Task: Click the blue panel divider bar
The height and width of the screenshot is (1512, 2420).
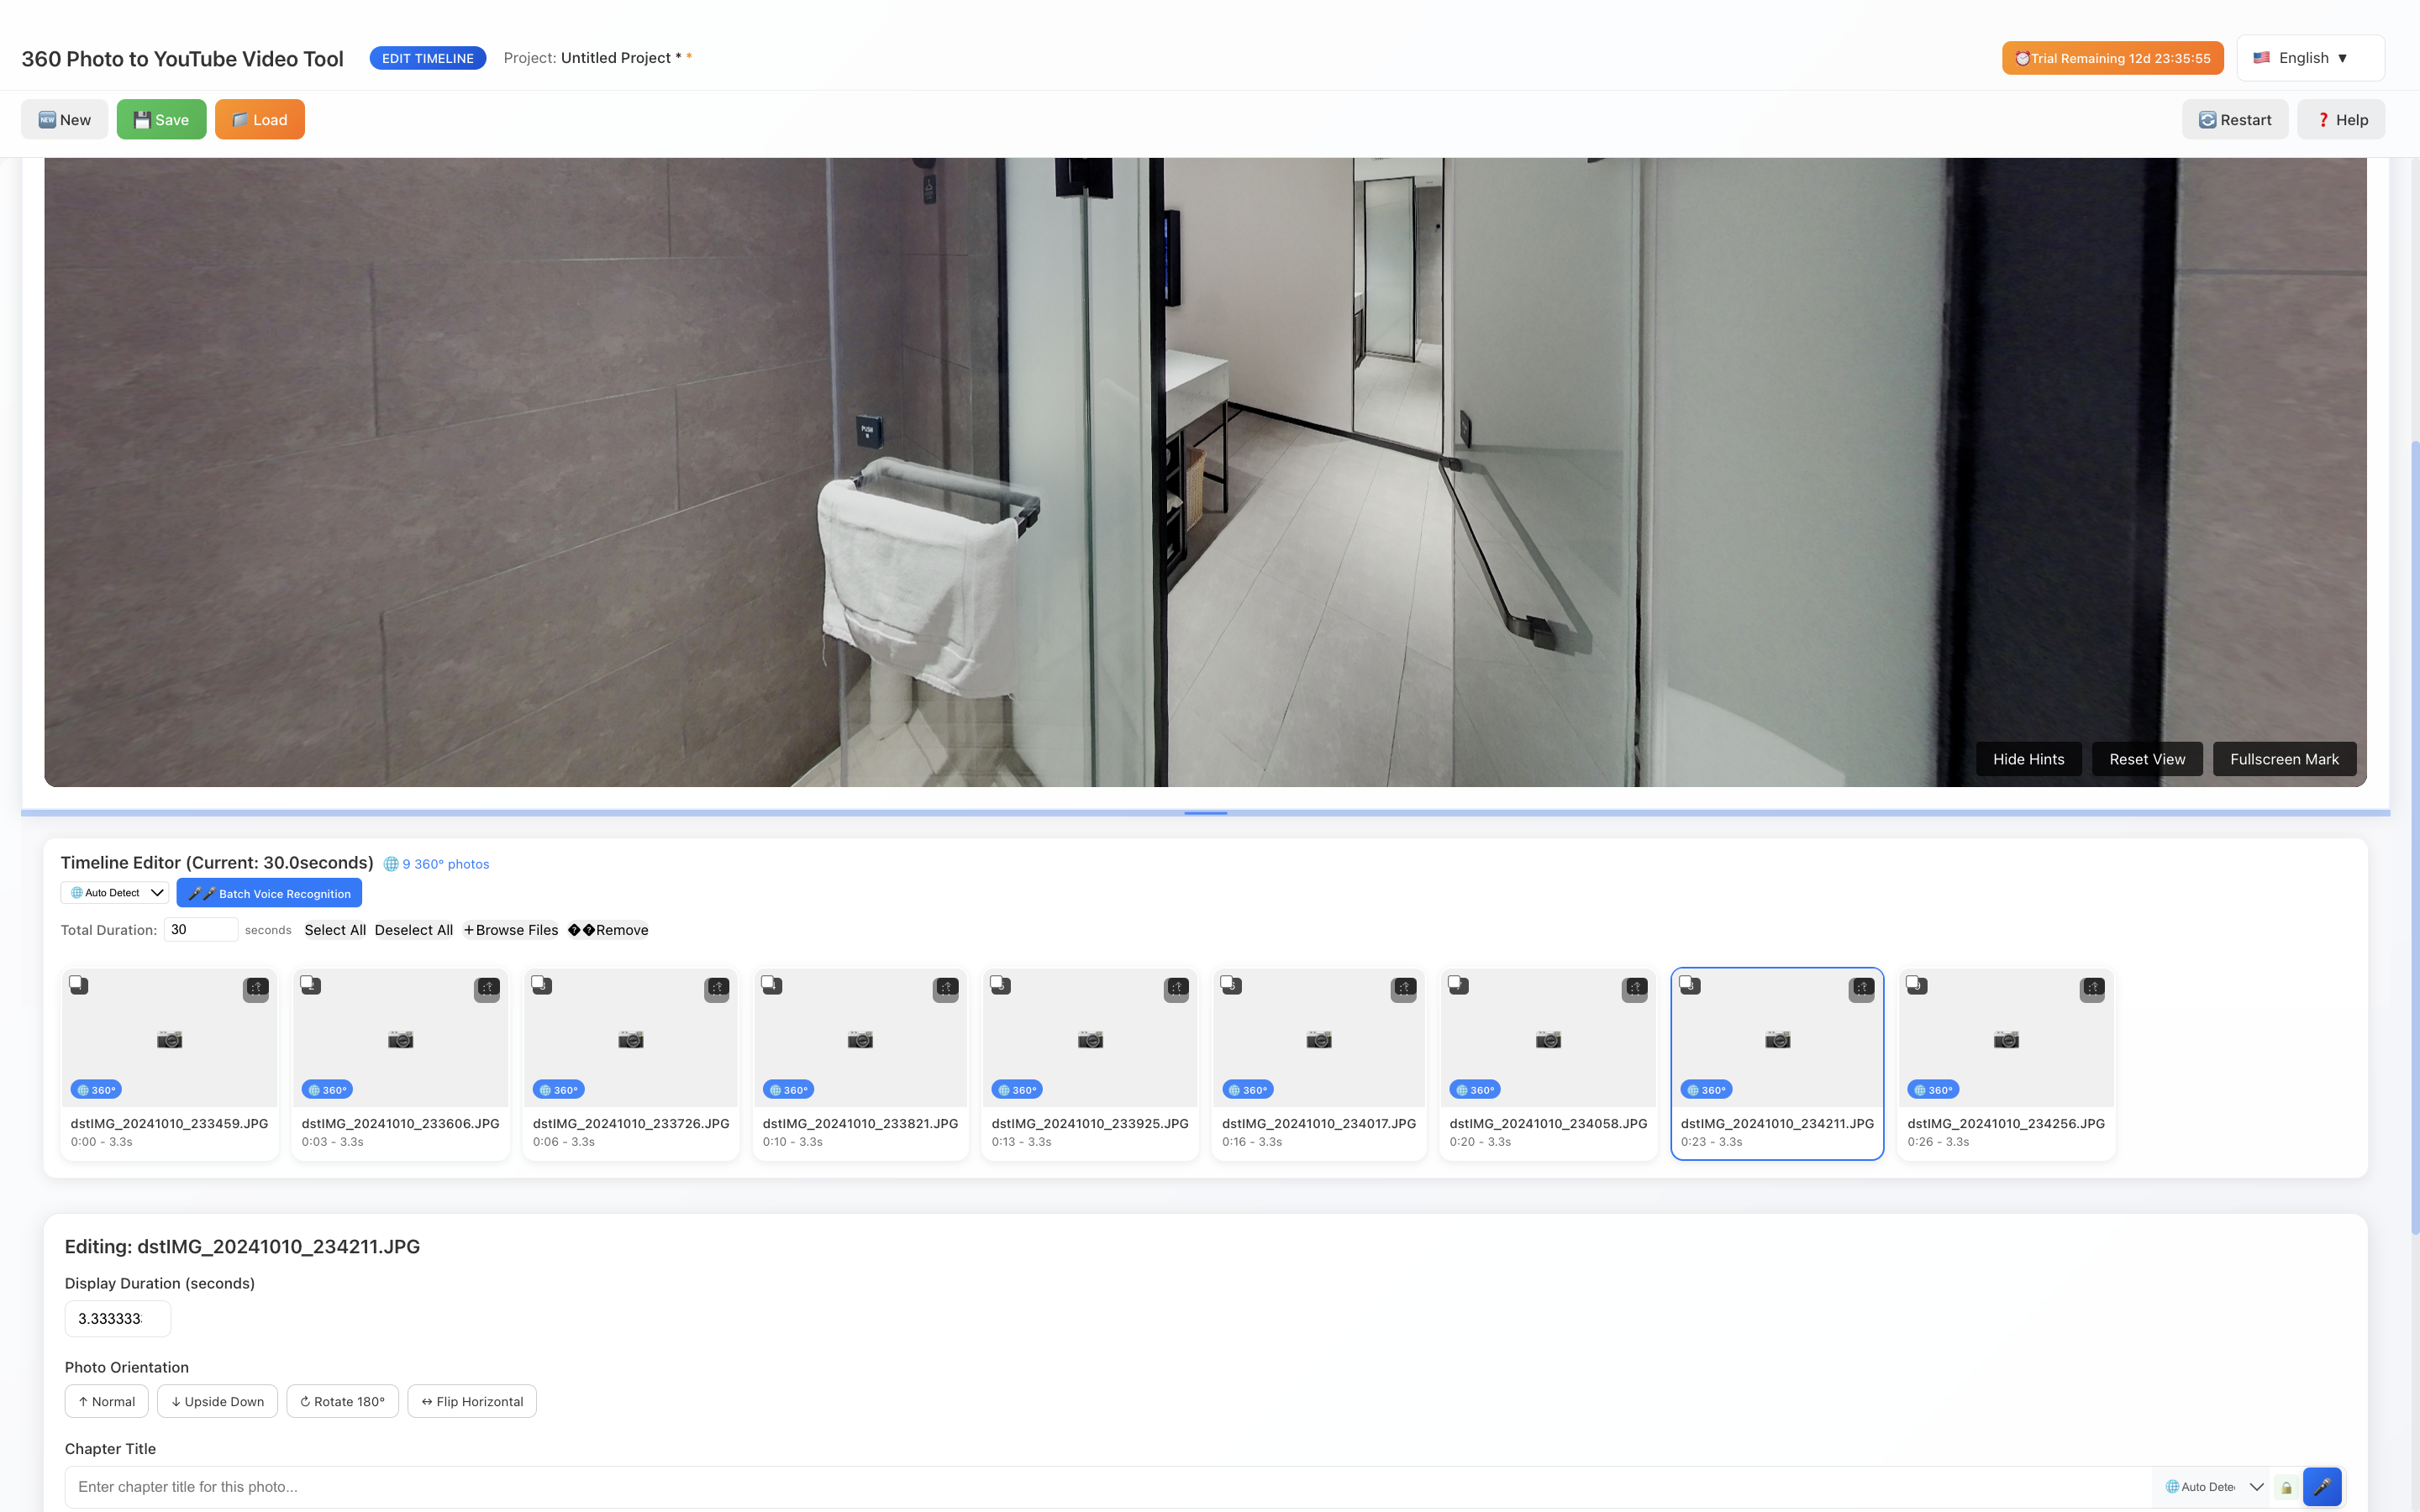Action: click(1205, 813)
